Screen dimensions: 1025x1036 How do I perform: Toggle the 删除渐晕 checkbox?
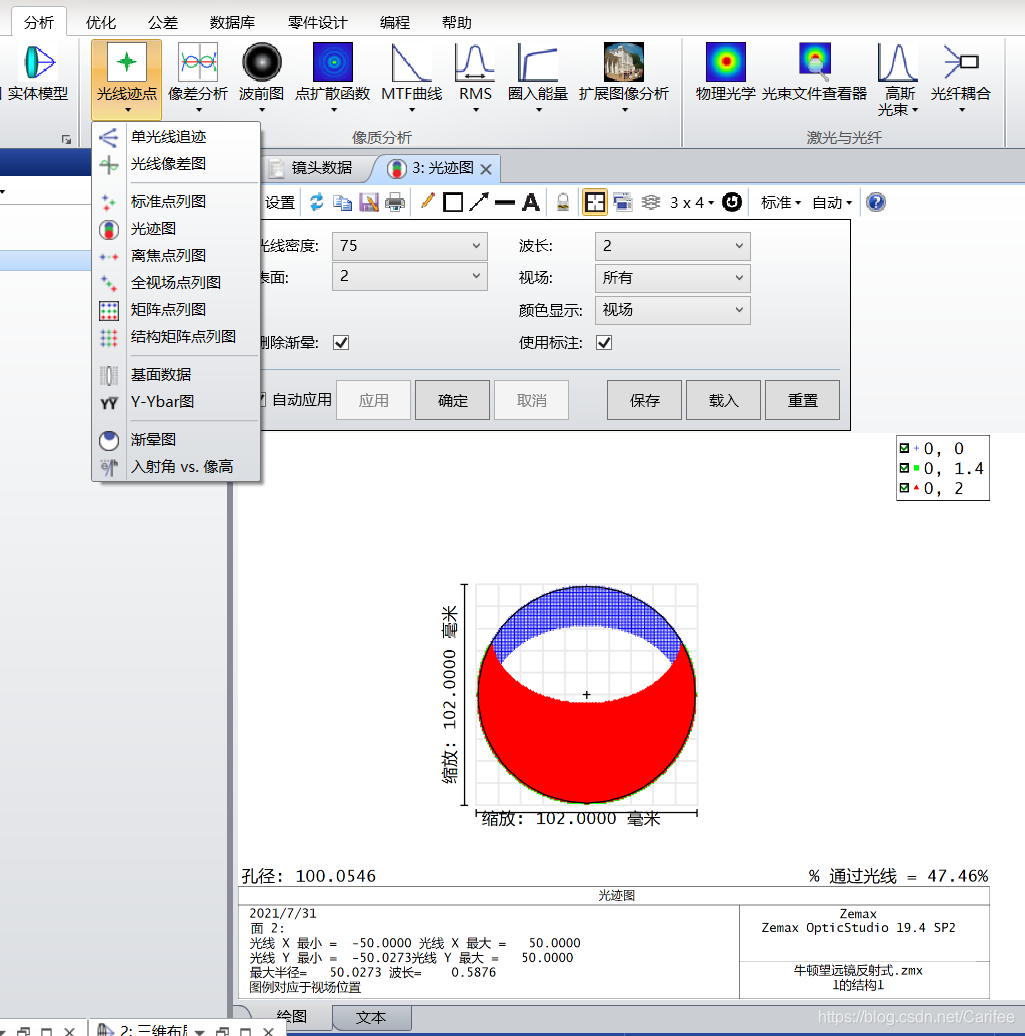tap(341, 342)
